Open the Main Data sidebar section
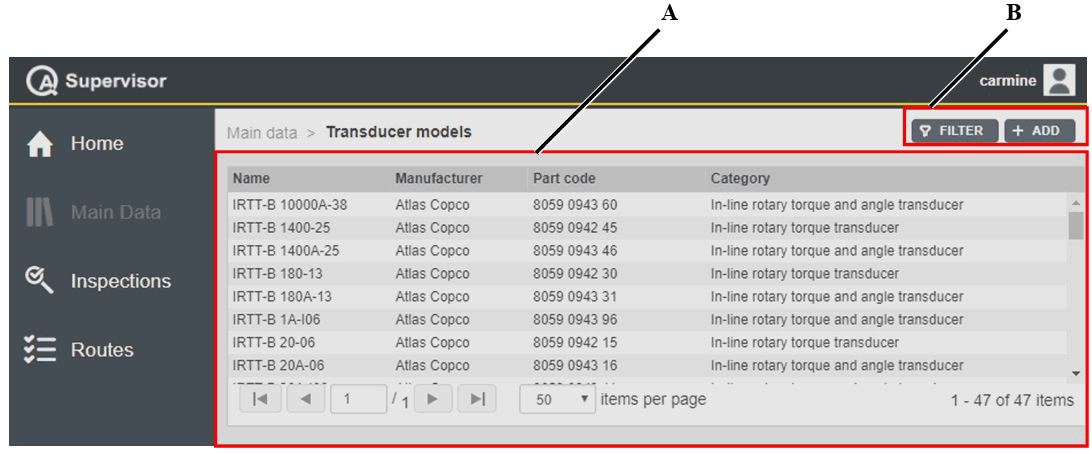 114,212
